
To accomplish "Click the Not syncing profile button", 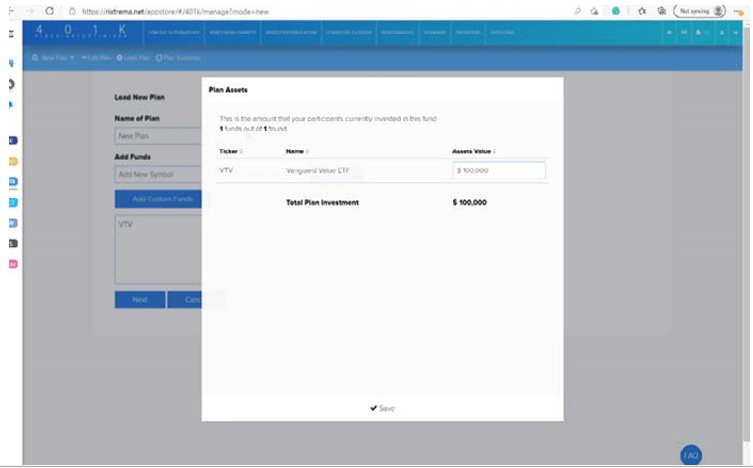I will (x=700, y=10).
